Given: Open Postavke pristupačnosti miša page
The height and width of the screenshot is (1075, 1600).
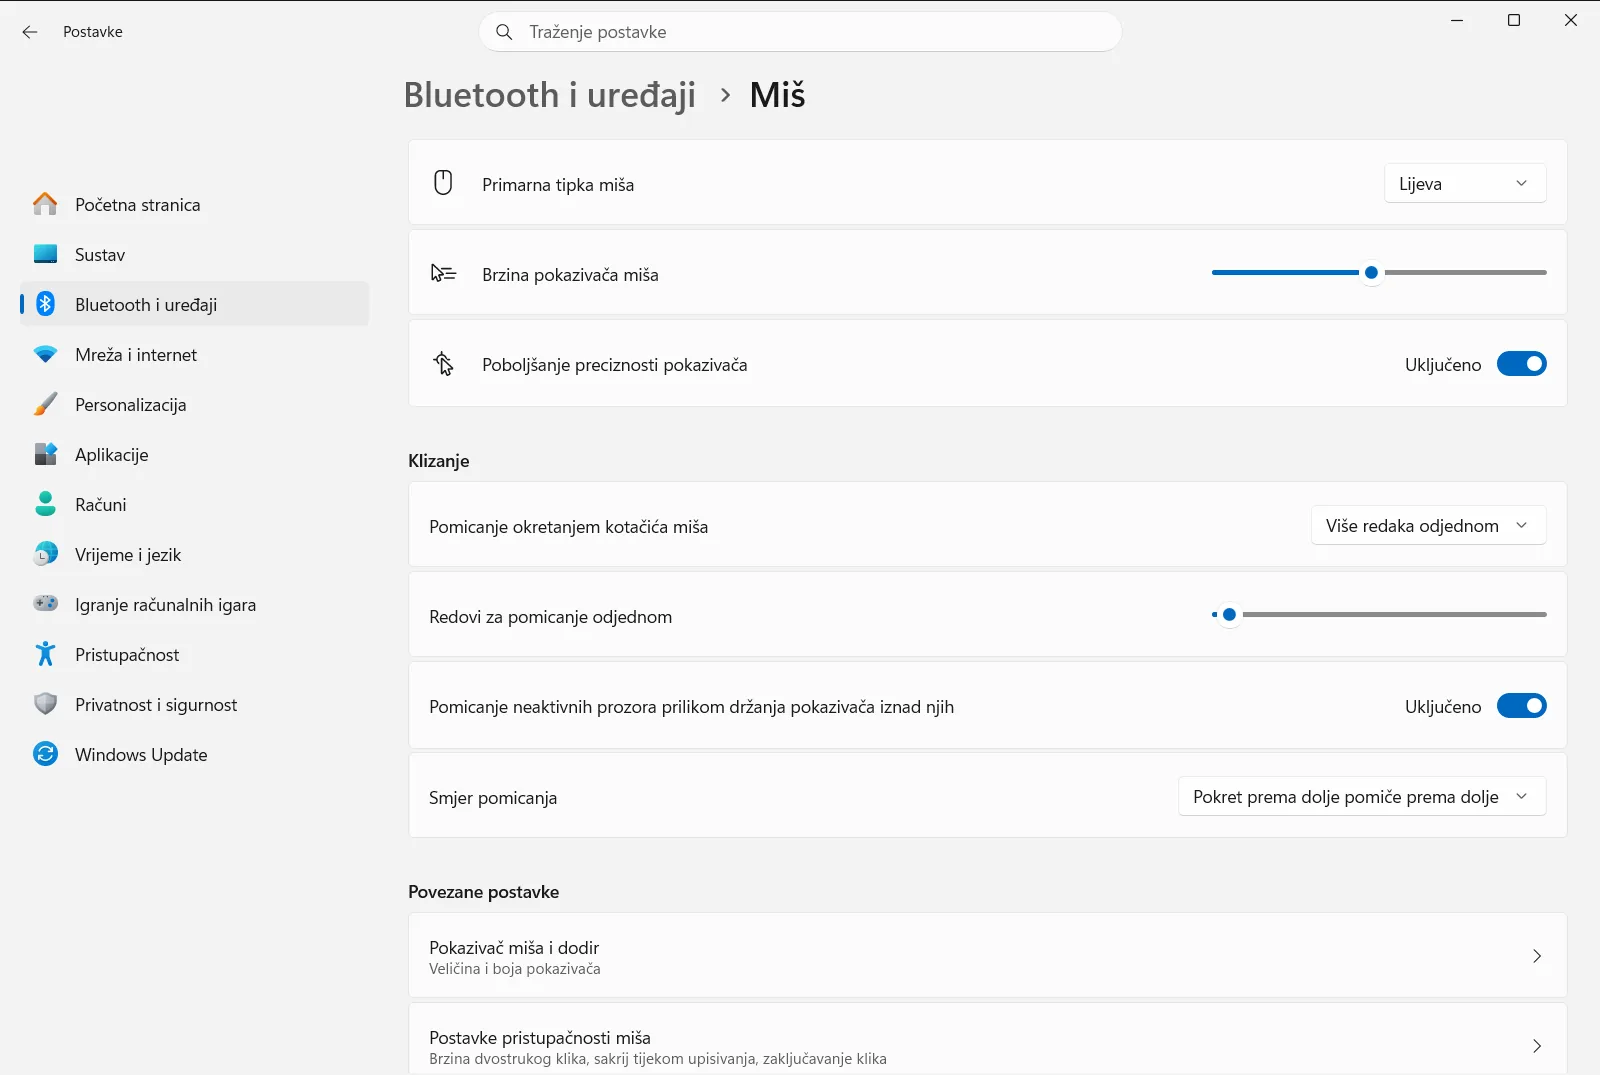Looking at the screenshot, I should click(x=988, y=1040).
